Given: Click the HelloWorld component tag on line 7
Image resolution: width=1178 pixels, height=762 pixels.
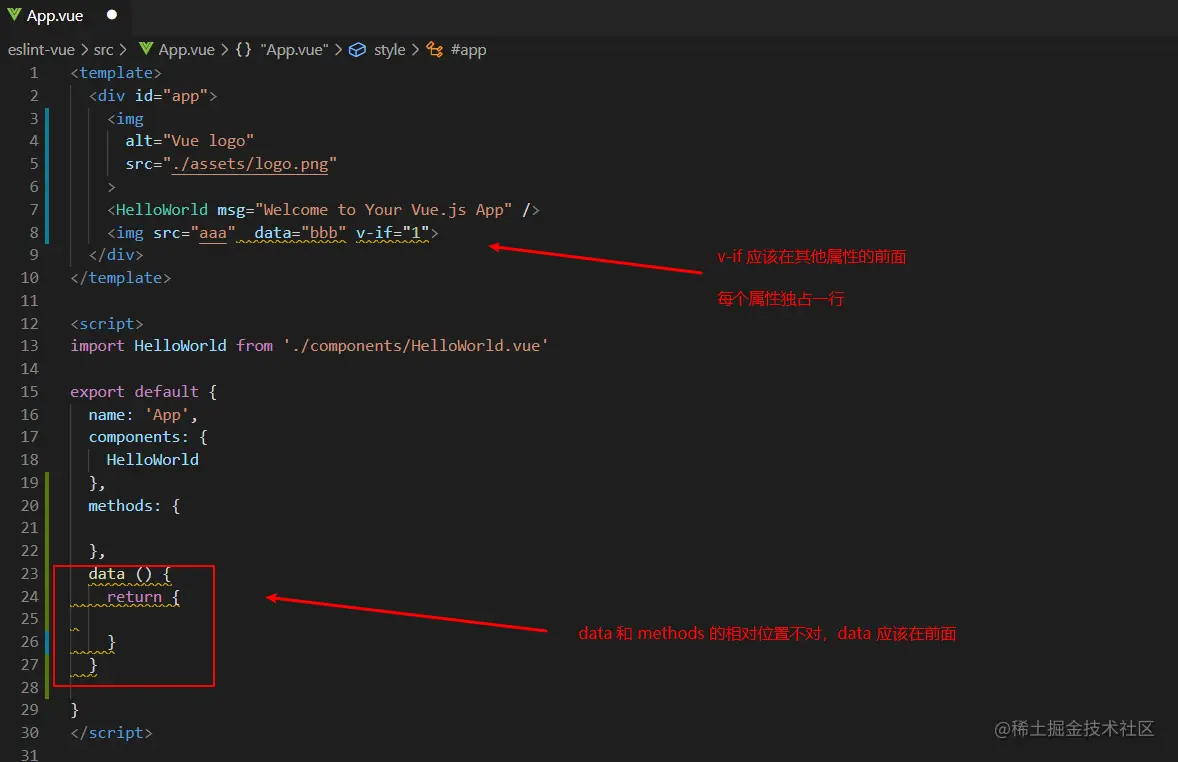Looking at the screenshot, I should point(162,210).
